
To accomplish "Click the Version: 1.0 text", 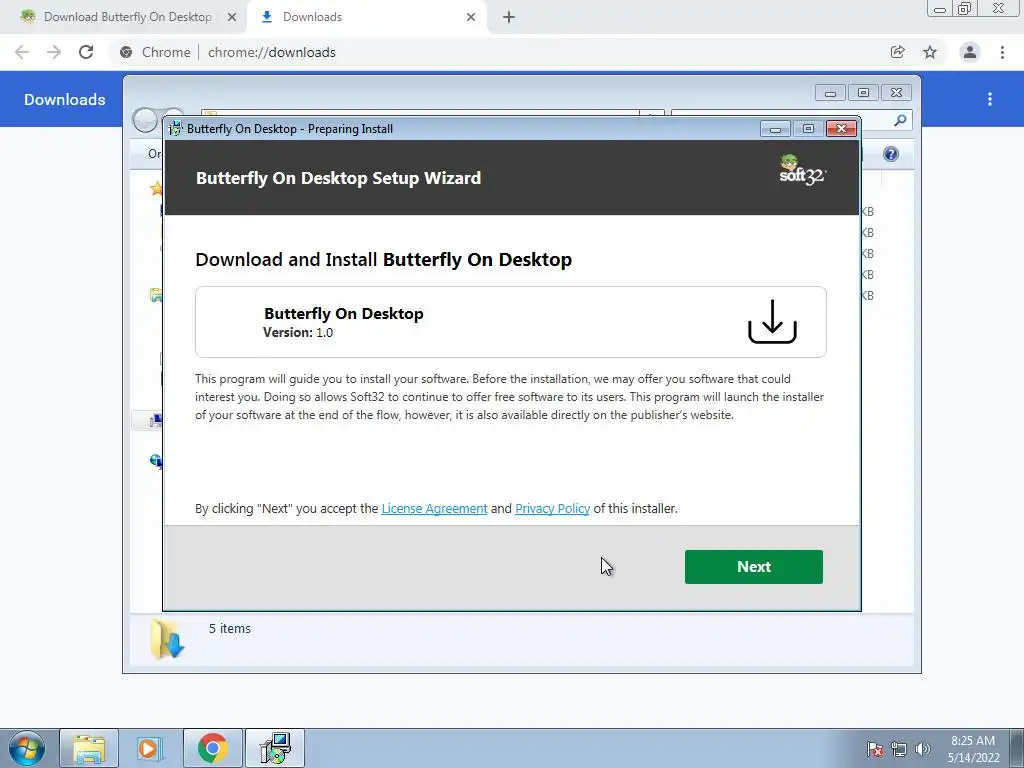I will point(298,332).
